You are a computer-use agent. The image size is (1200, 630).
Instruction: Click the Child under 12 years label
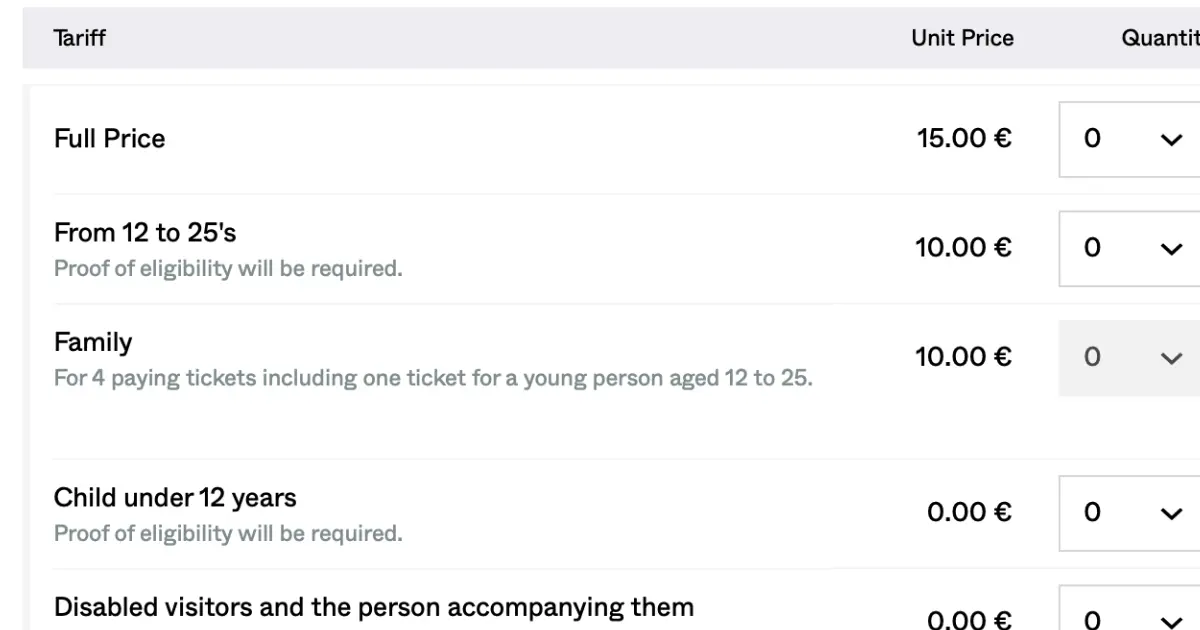click(175, 497)
